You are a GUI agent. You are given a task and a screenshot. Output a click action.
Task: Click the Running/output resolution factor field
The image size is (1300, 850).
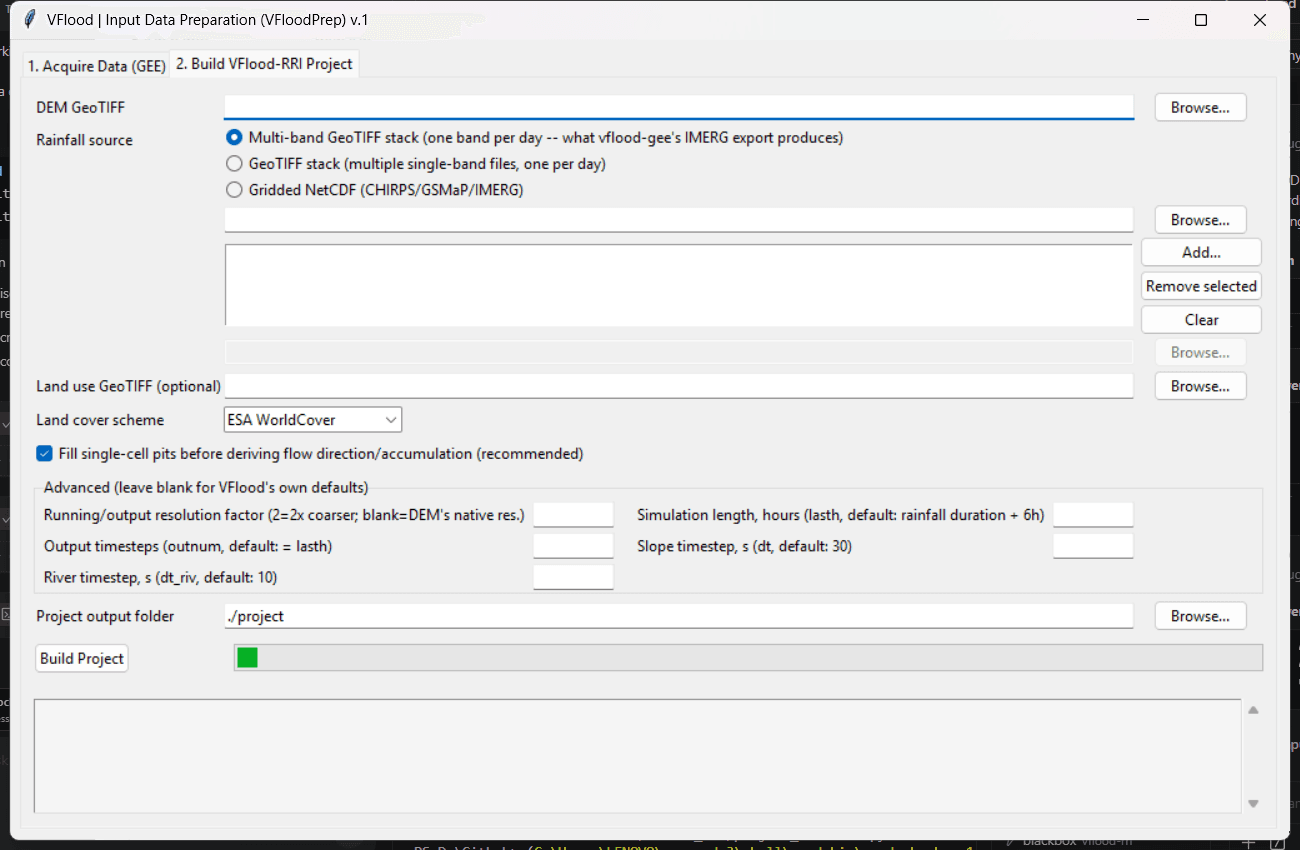click(573, 515)
